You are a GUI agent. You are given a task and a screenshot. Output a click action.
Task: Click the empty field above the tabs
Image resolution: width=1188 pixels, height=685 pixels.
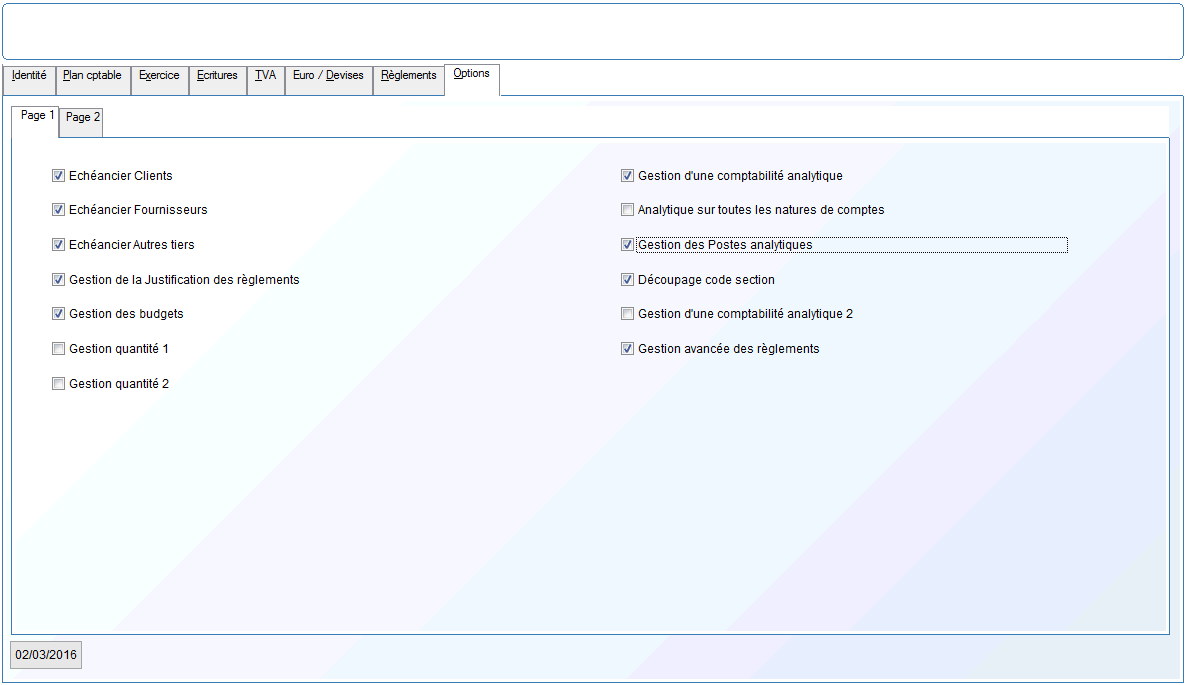[592, 32]
